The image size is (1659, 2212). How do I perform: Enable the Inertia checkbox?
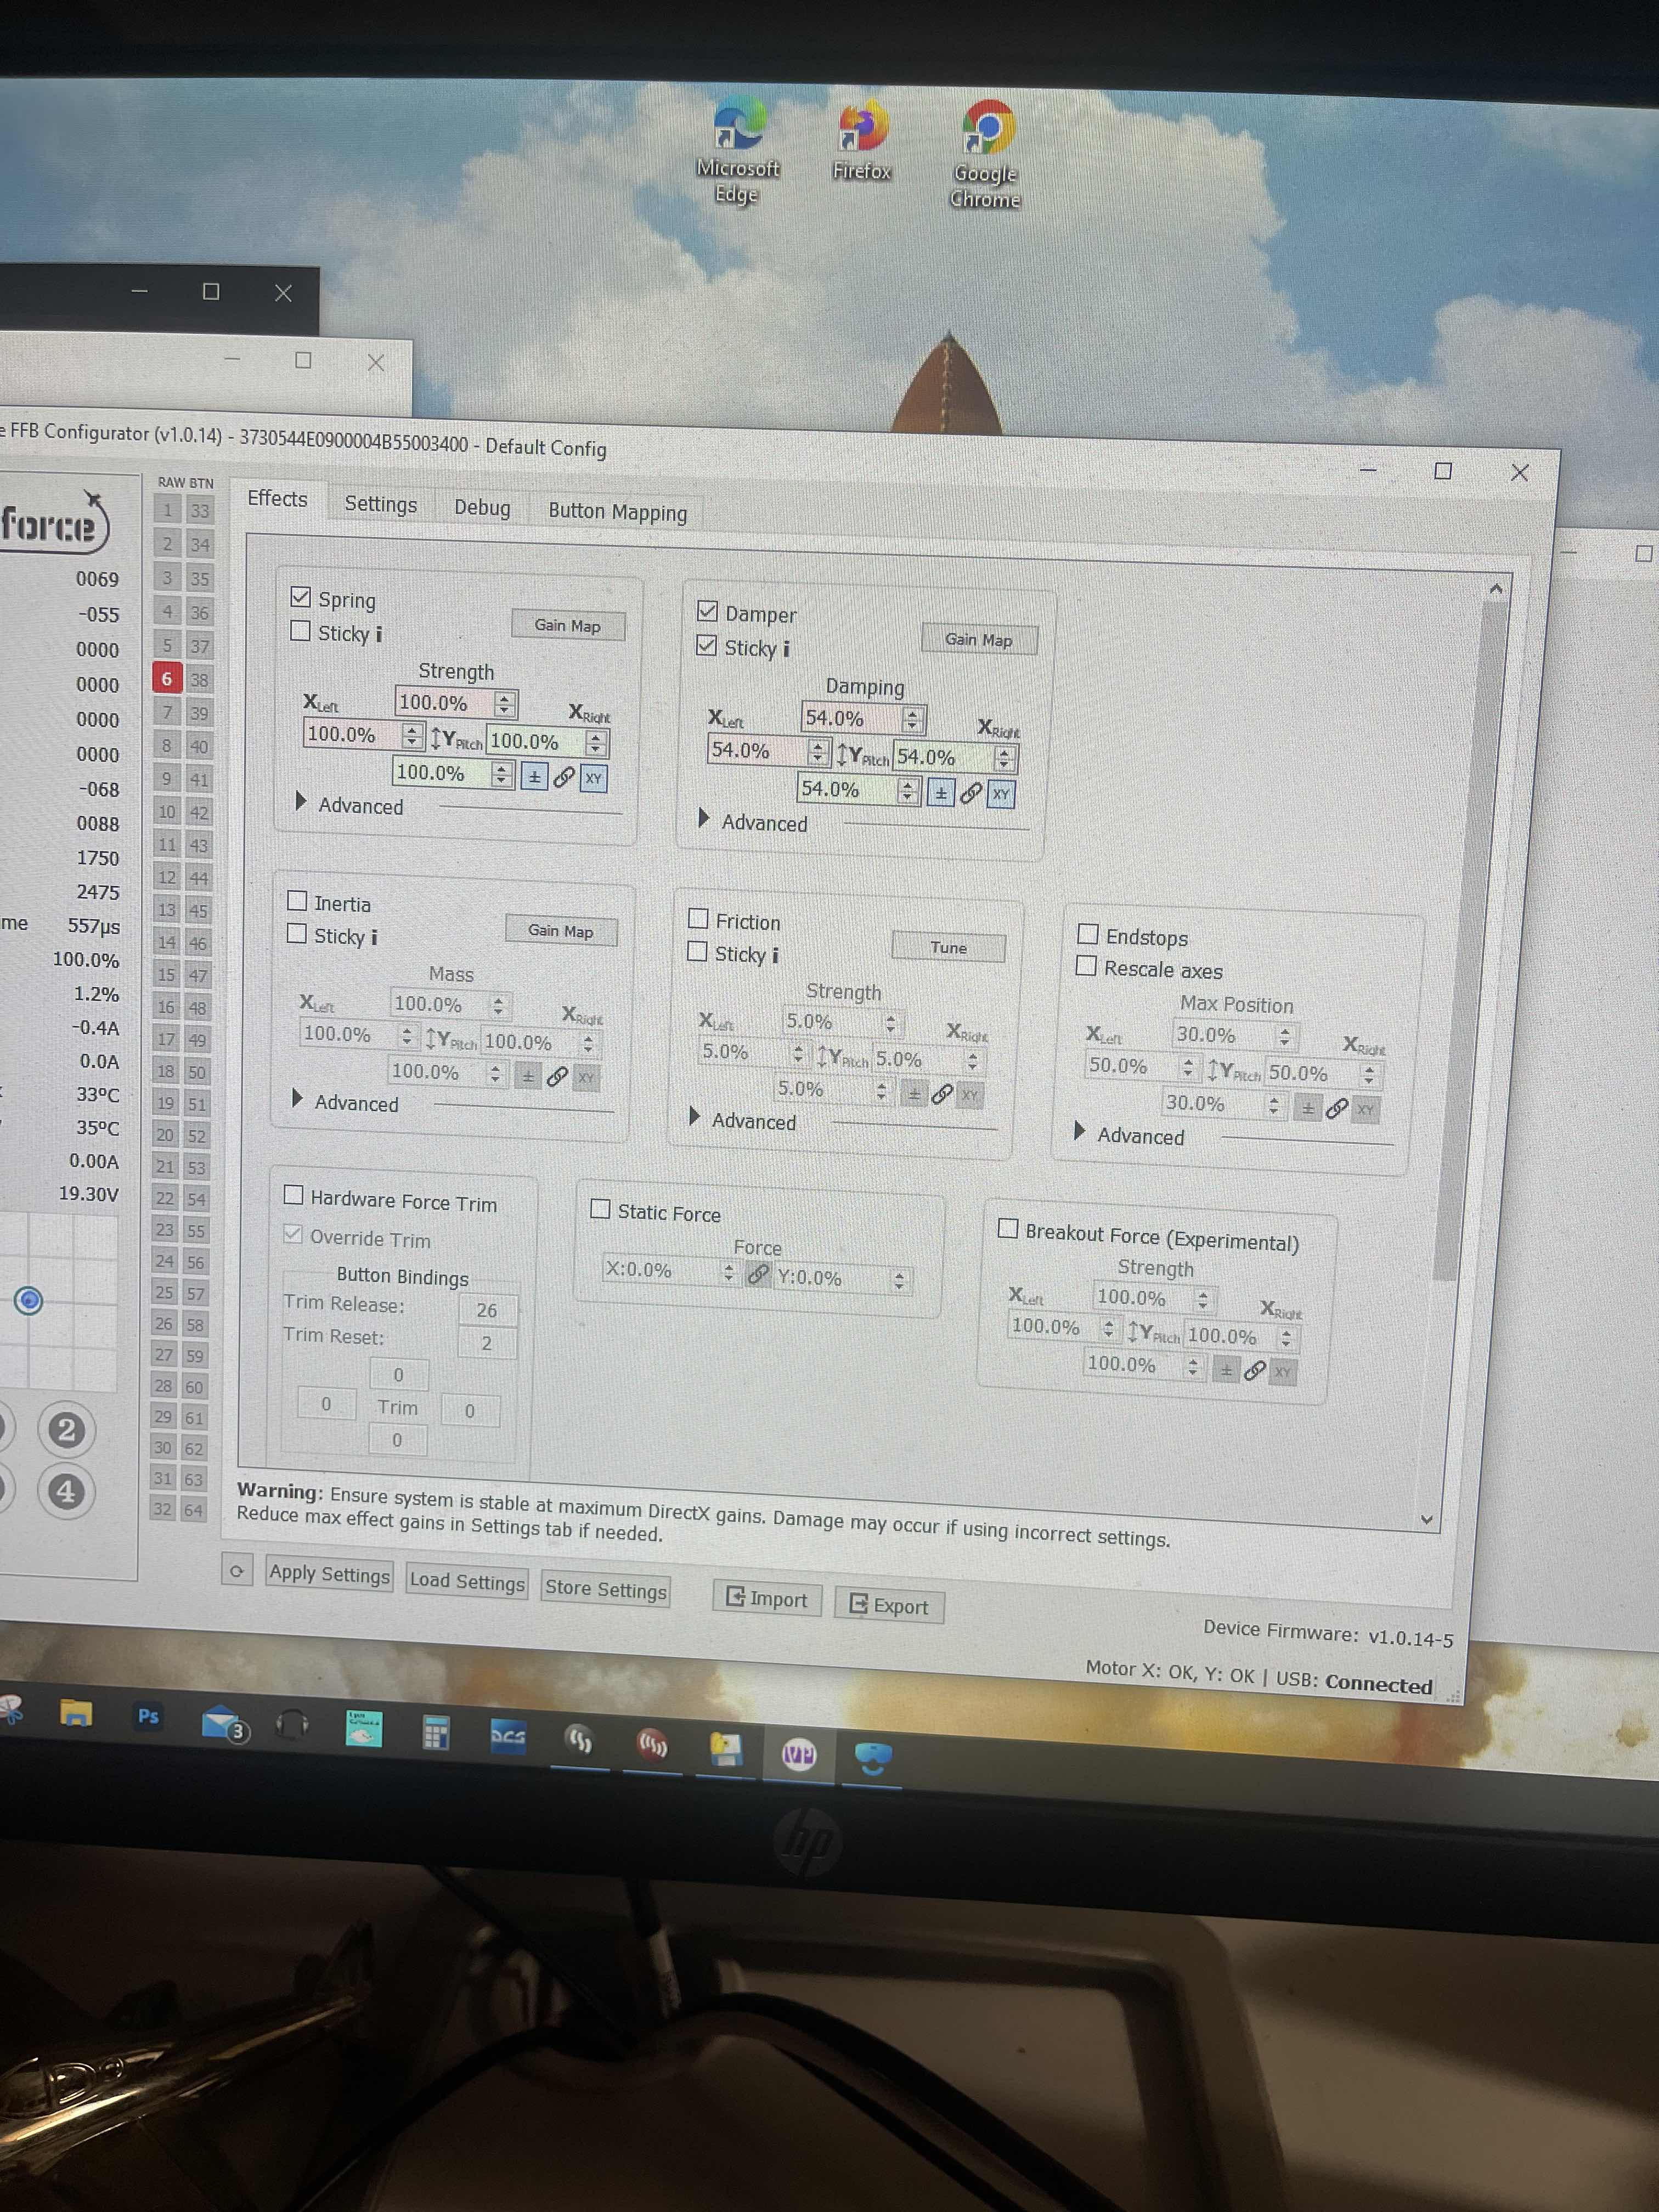click(297, 900)
